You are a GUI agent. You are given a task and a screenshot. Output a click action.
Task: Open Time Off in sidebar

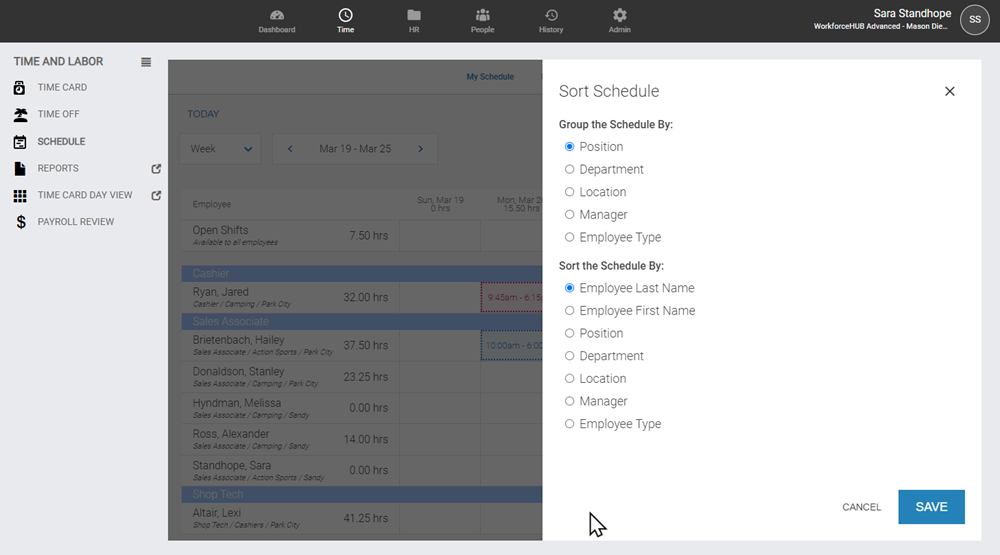[x=58, y=114]
